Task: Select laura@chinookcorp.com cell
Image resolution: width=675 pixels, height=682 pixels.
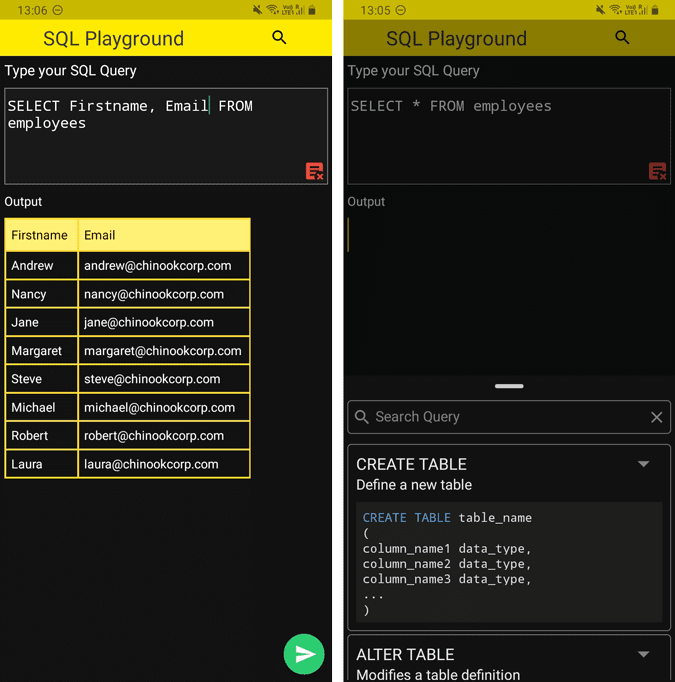Action: (164, 464)
